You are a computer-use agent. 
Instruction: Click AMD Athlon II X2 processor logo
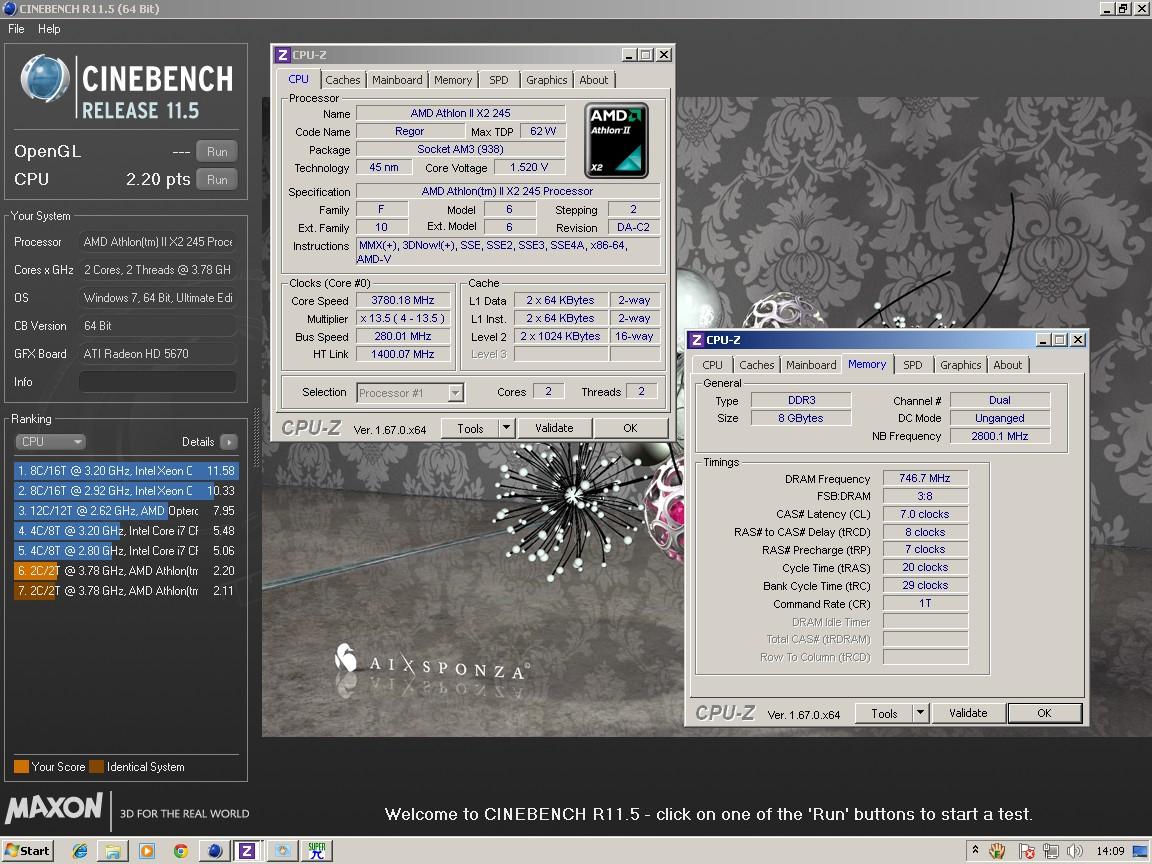click(616, 140)
